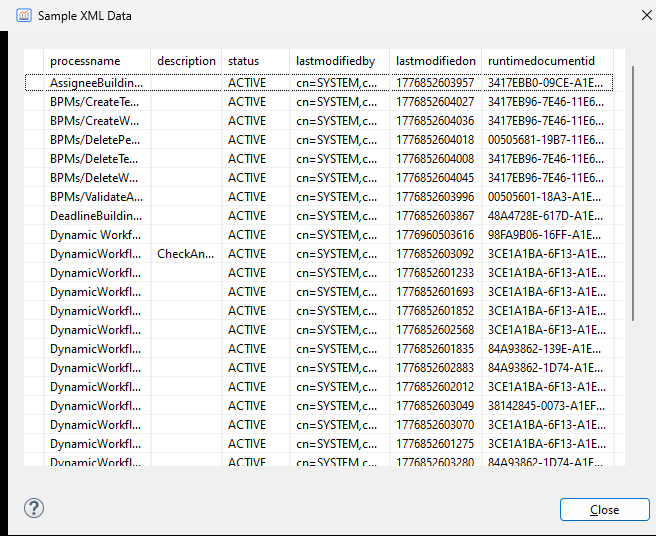
Task: Select the lastmodifiedby column header
Action: (340, 61)
